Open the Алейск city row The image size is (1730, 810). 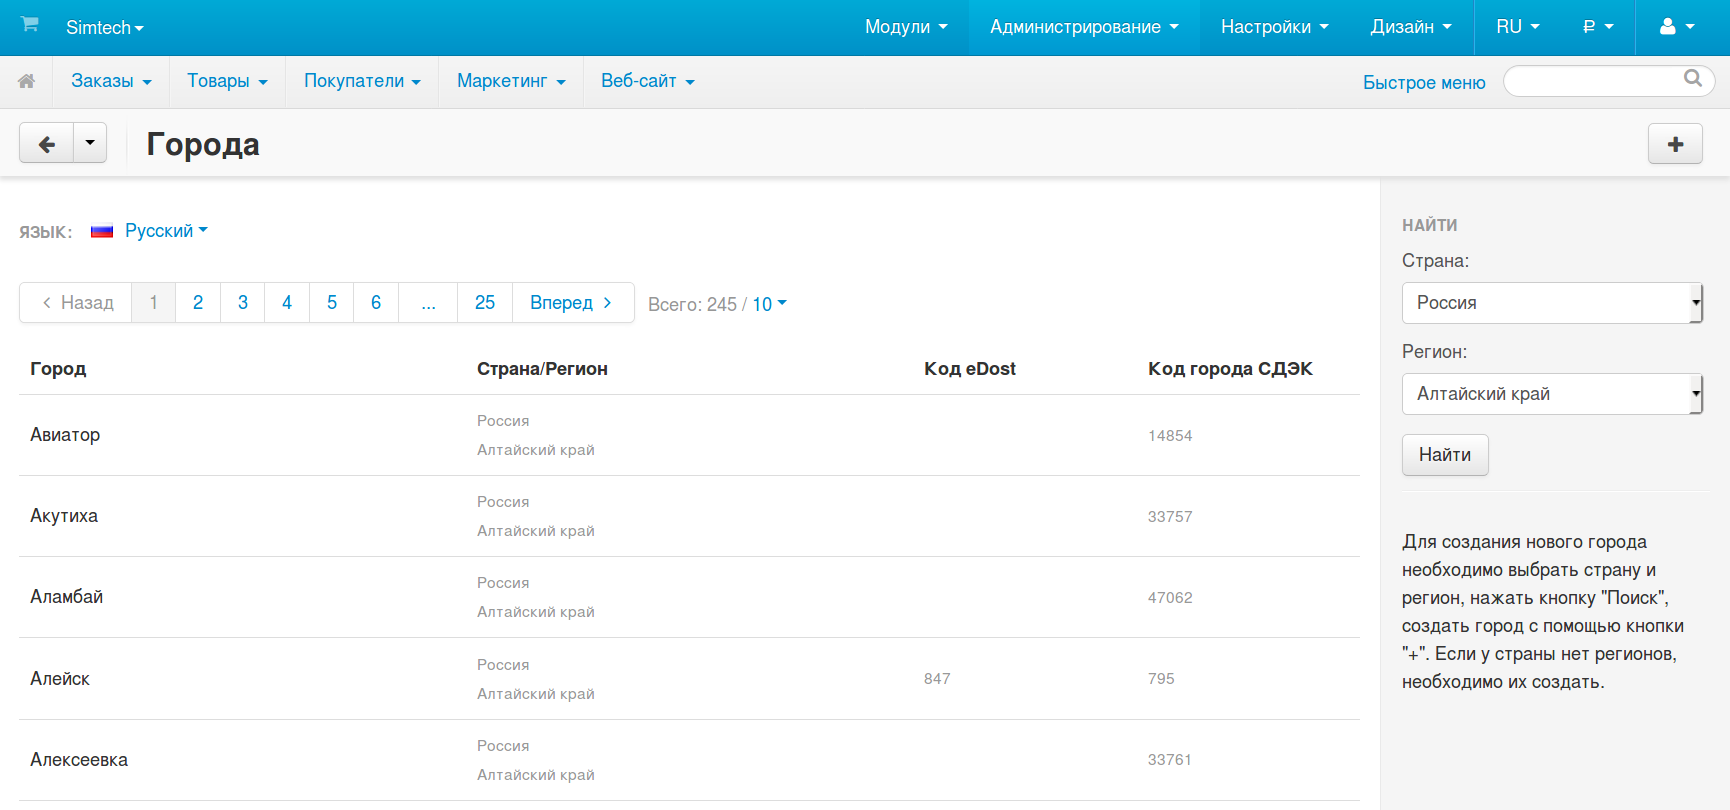(x=60, y=679)
